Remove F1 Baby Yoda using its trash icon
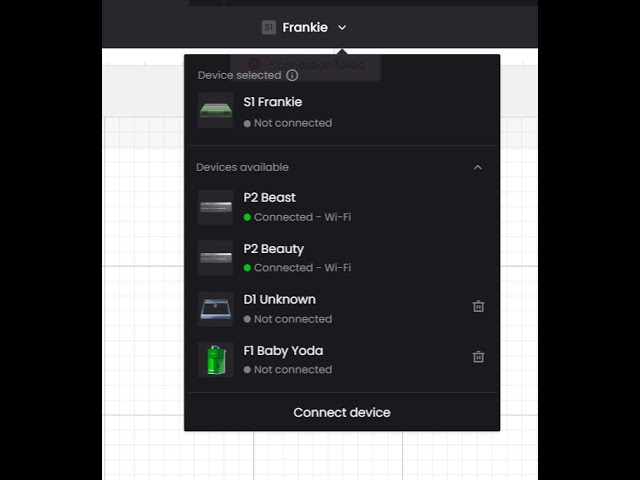Viewport: 640px width, 480px height. point(478,357)
